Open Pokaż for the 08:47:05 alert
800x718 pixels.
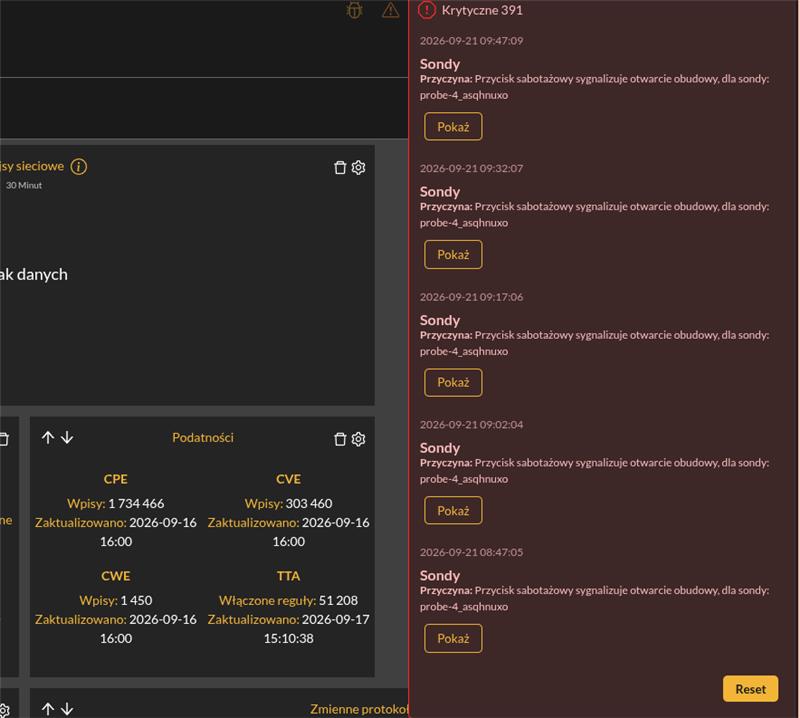pyautogui.click(x=453, y=638)
